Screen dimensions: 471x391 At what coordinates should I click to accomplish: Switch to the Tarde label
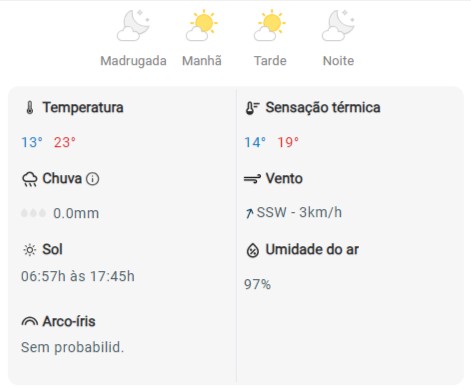pyautogui.click(x=270, y=61)
